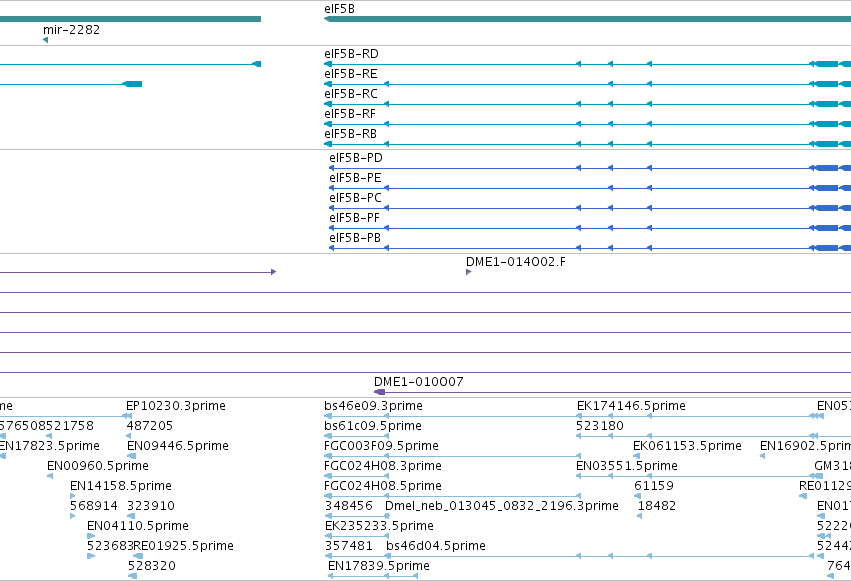Select transcript eIF5B-RB label
Screen dimensions: 851x581
351,134
